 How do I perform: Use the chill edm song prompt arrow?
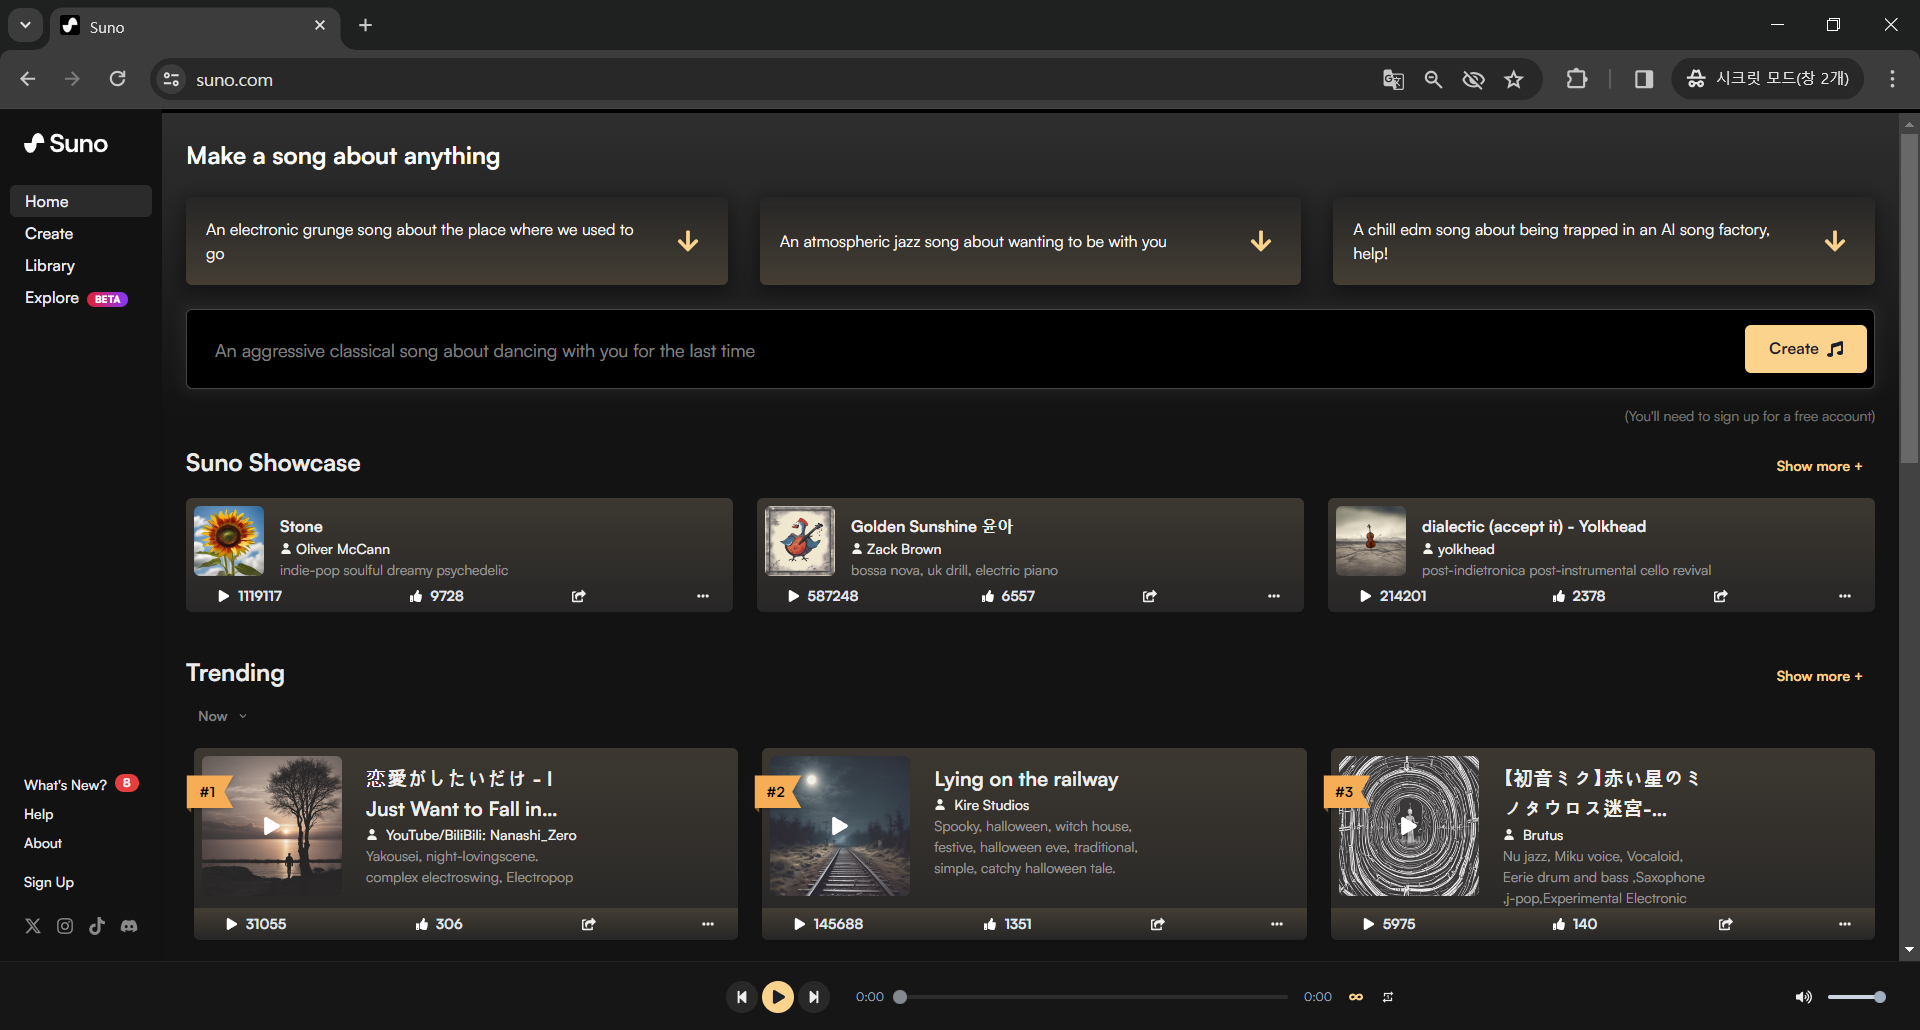[x=1835, y=241]
